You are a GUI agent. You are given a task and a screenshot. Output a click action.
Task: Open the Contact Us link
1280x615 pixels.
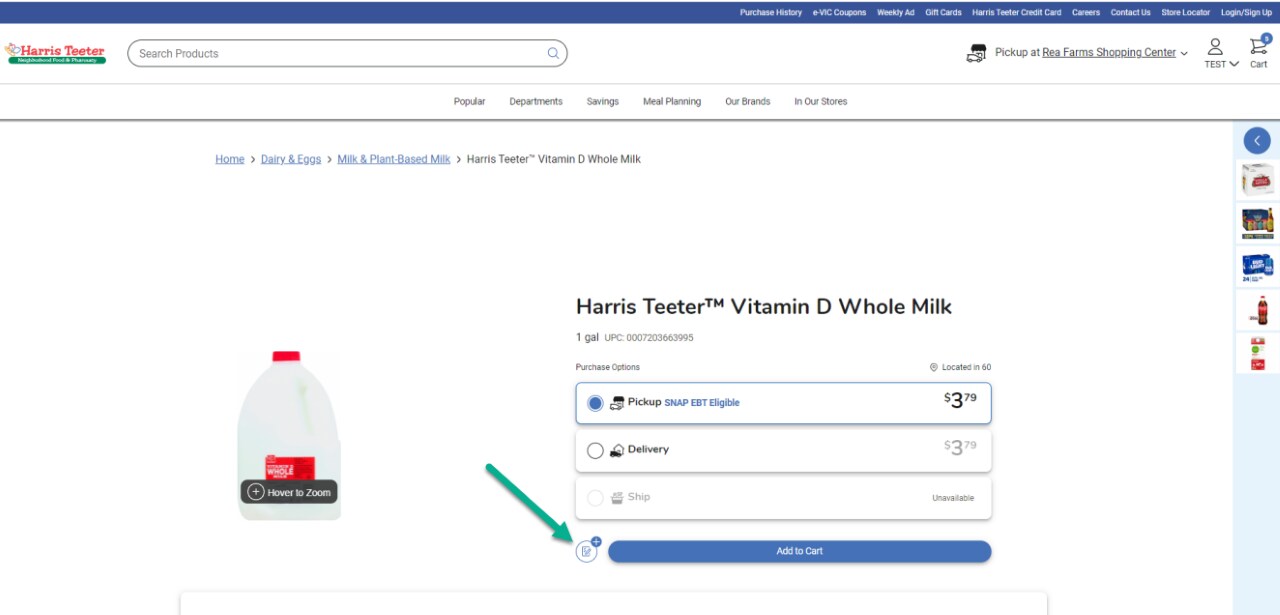1131,13
